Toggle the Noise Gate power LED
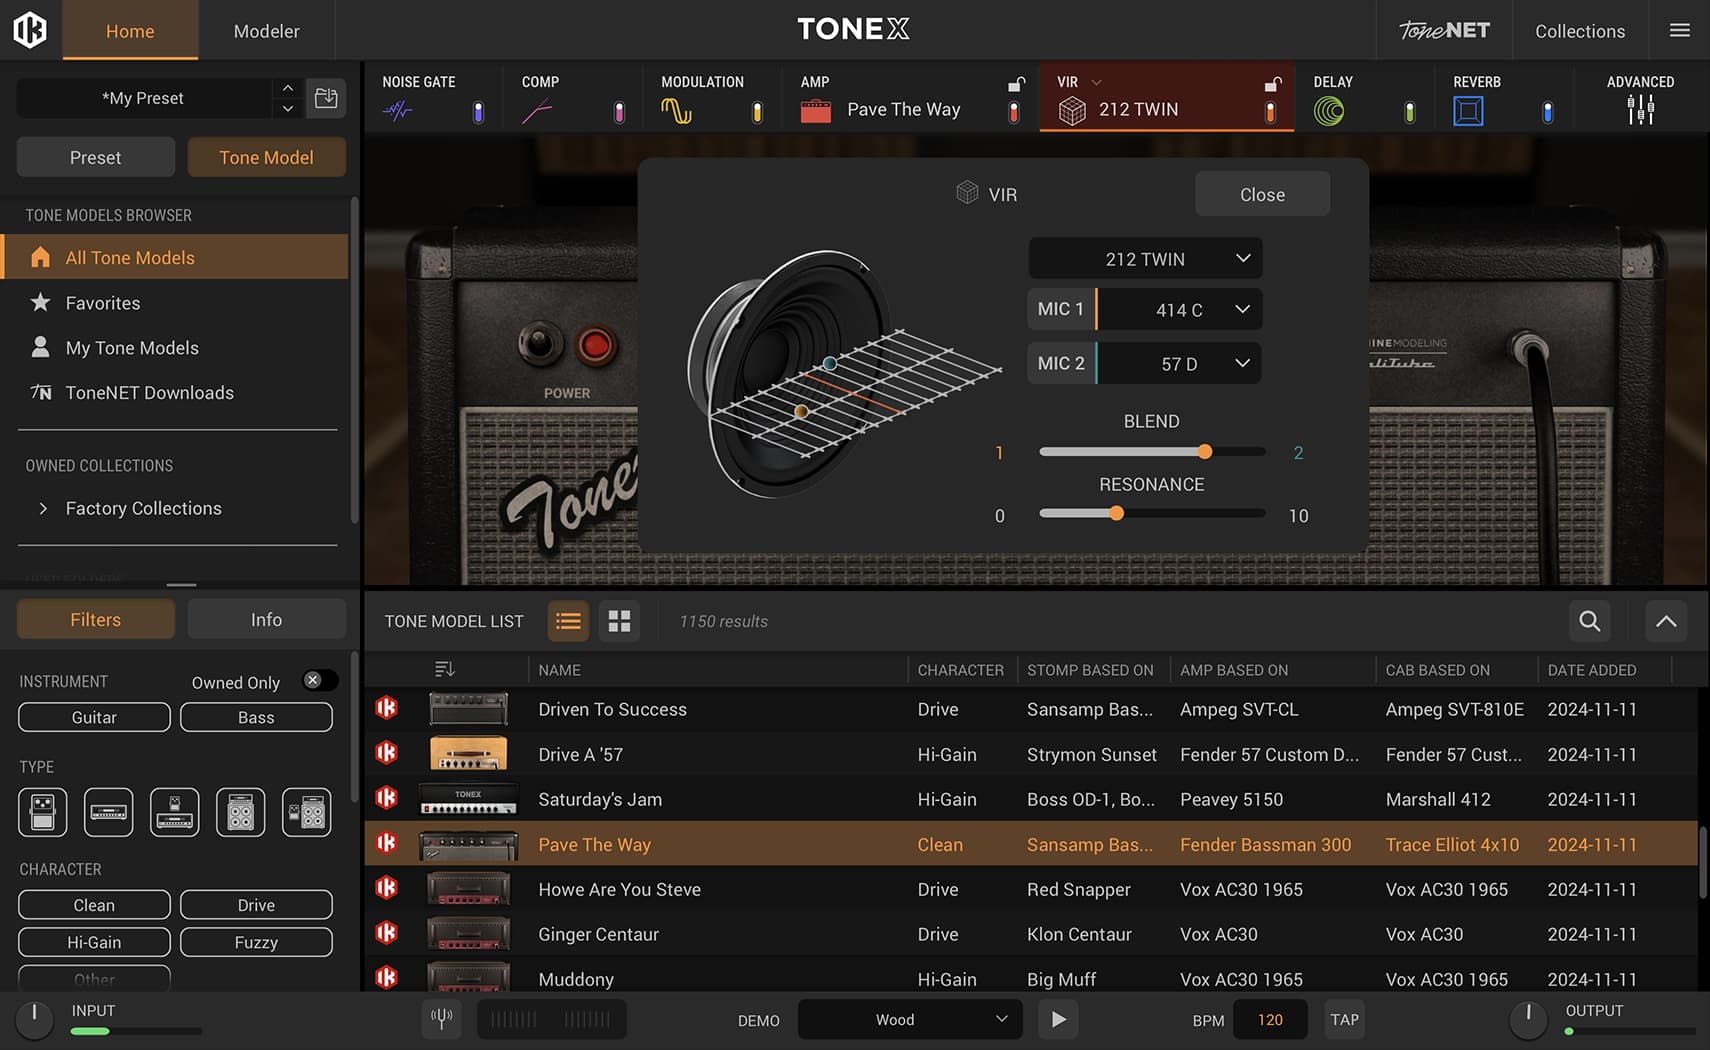The image size is (1710, 1050). click(x=478, y=112)
